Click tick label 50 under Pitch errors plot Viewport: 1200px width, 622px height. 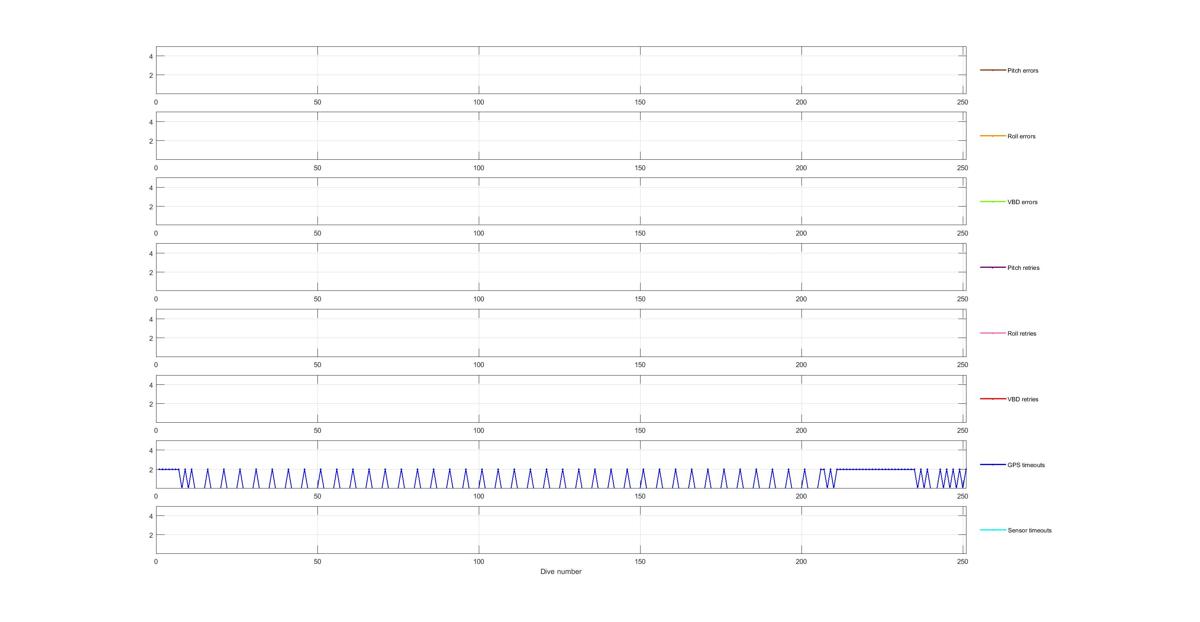[318, 102]
